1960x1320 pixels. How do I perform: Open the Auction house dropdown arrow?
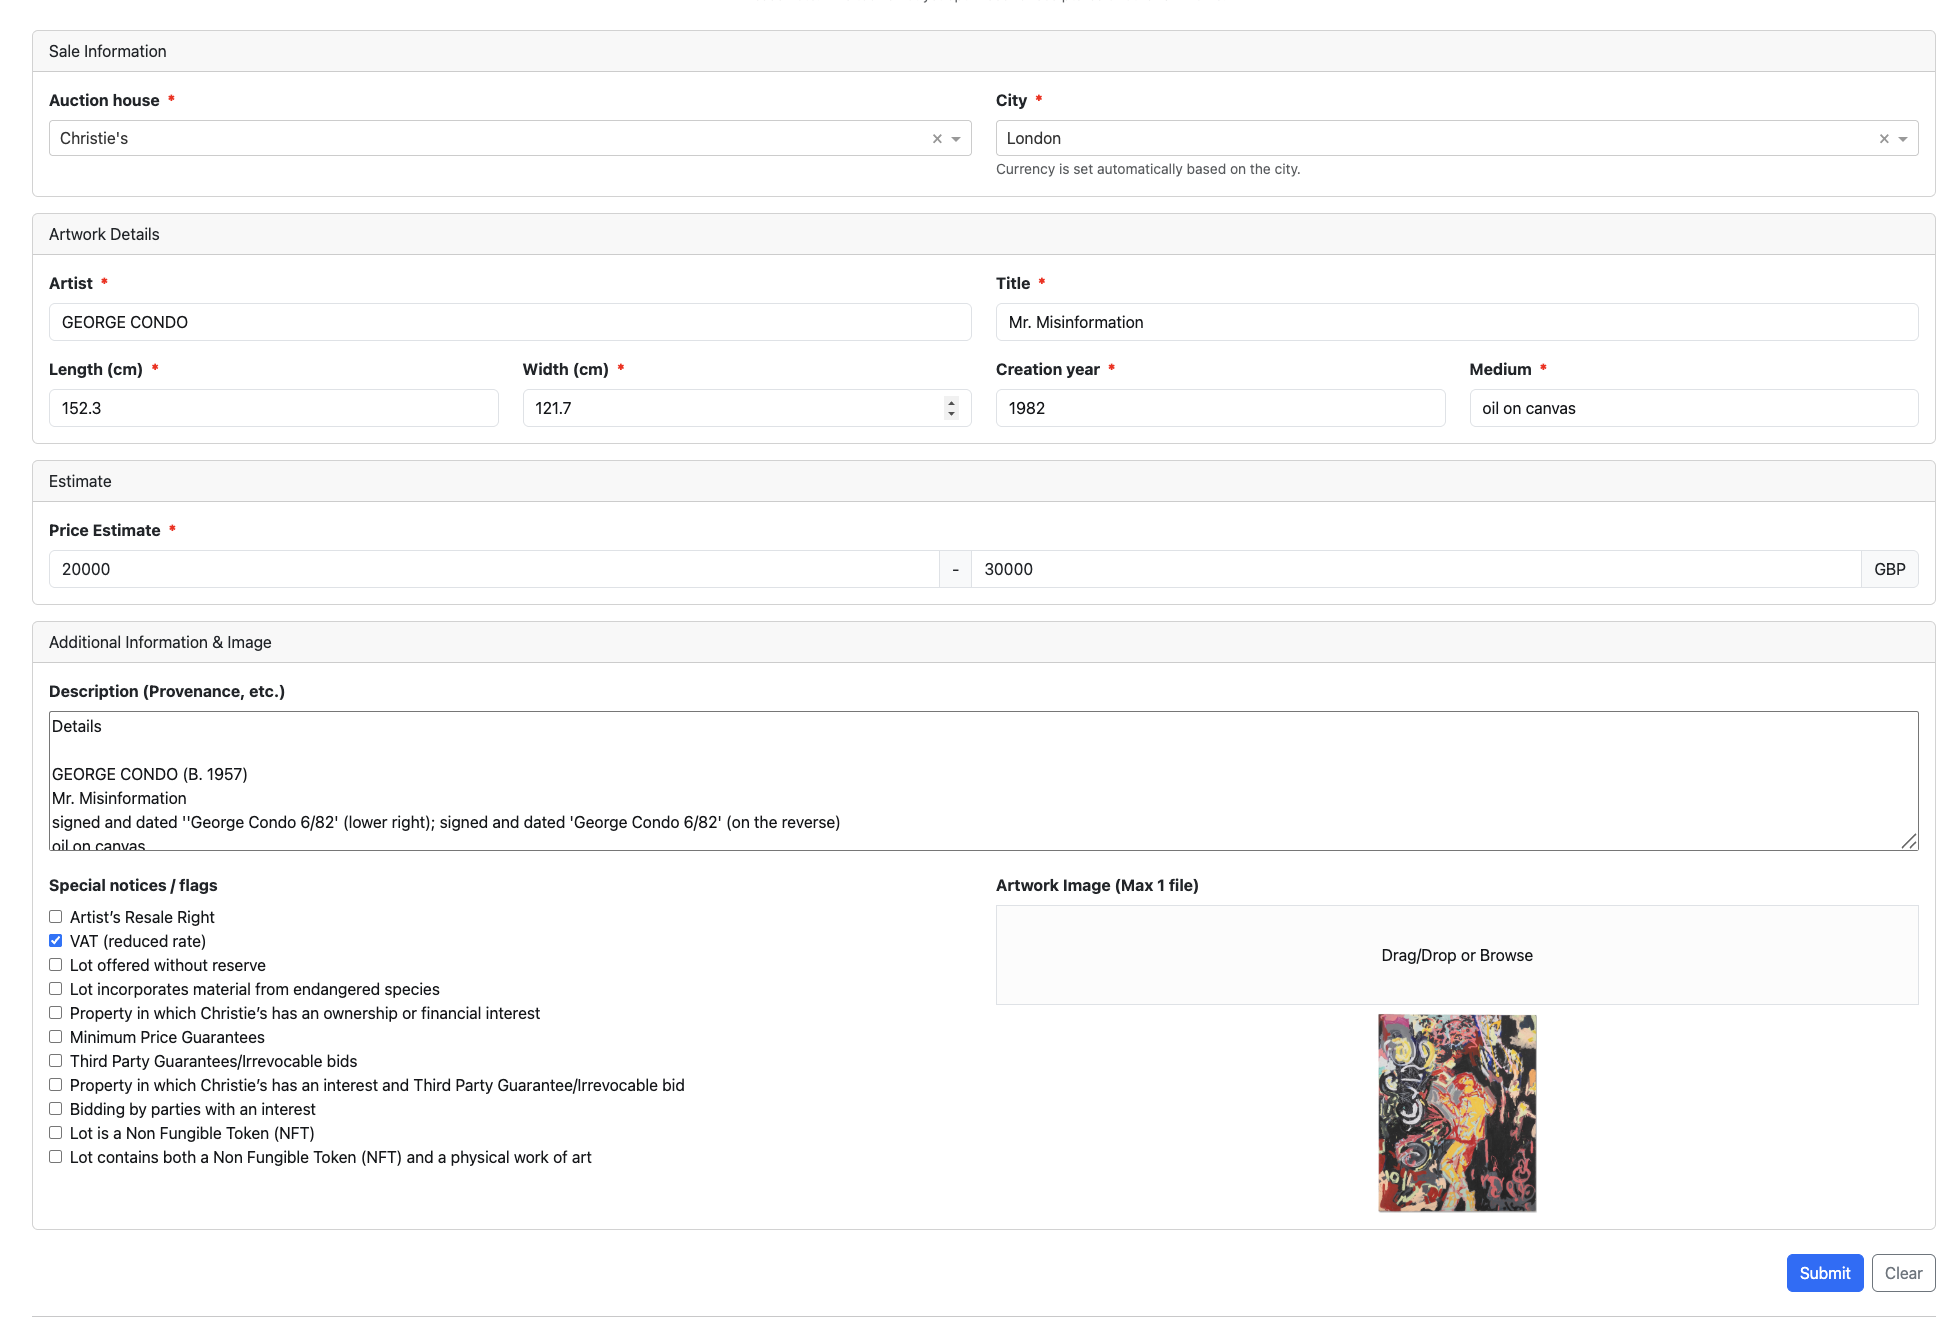pyautogui.click(x=957, y=138)
